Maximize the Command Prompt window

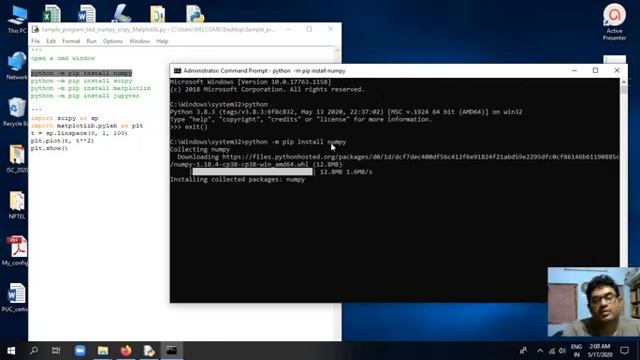pyautogui.click(x=596, y=71)
